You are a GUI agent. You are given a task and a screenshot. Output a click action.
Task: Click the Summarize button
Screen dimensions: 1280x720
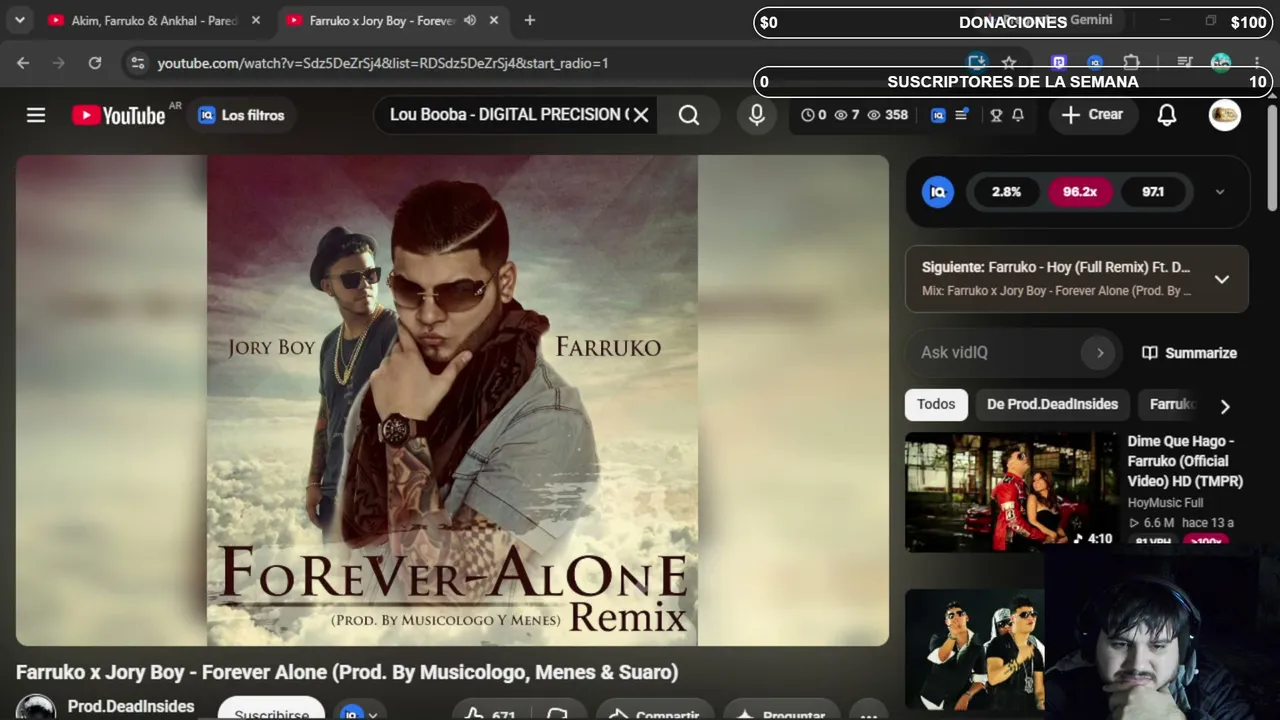[x=1190, y=353]
